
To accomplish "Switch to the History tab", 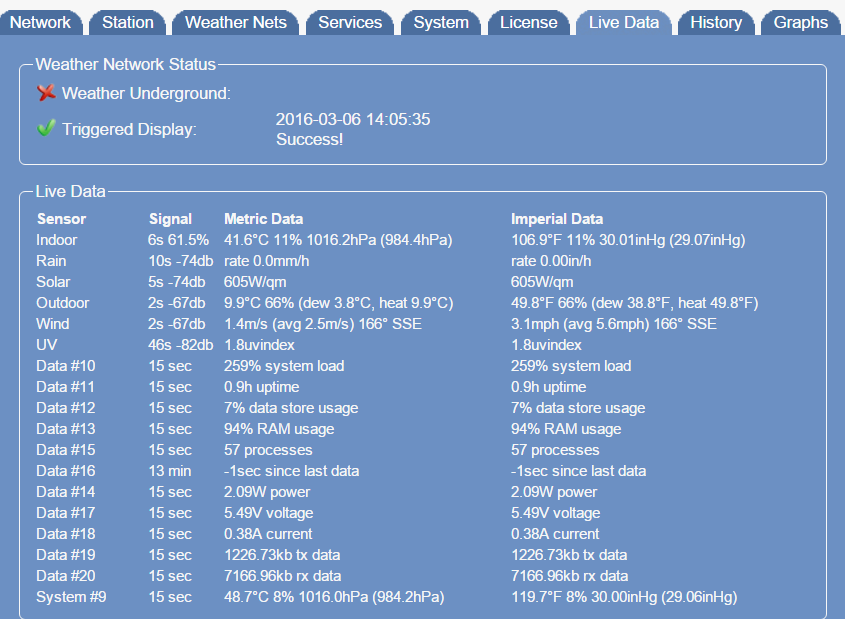I will pos(716,22).
